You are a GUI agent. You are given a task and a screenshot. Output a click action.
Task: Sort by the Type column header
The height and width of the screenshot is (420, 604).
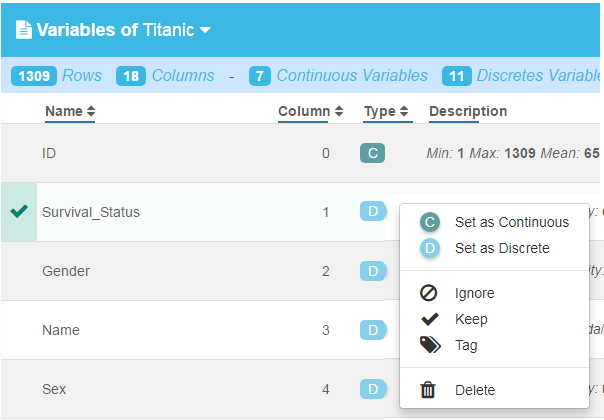[x=386, y=111]
